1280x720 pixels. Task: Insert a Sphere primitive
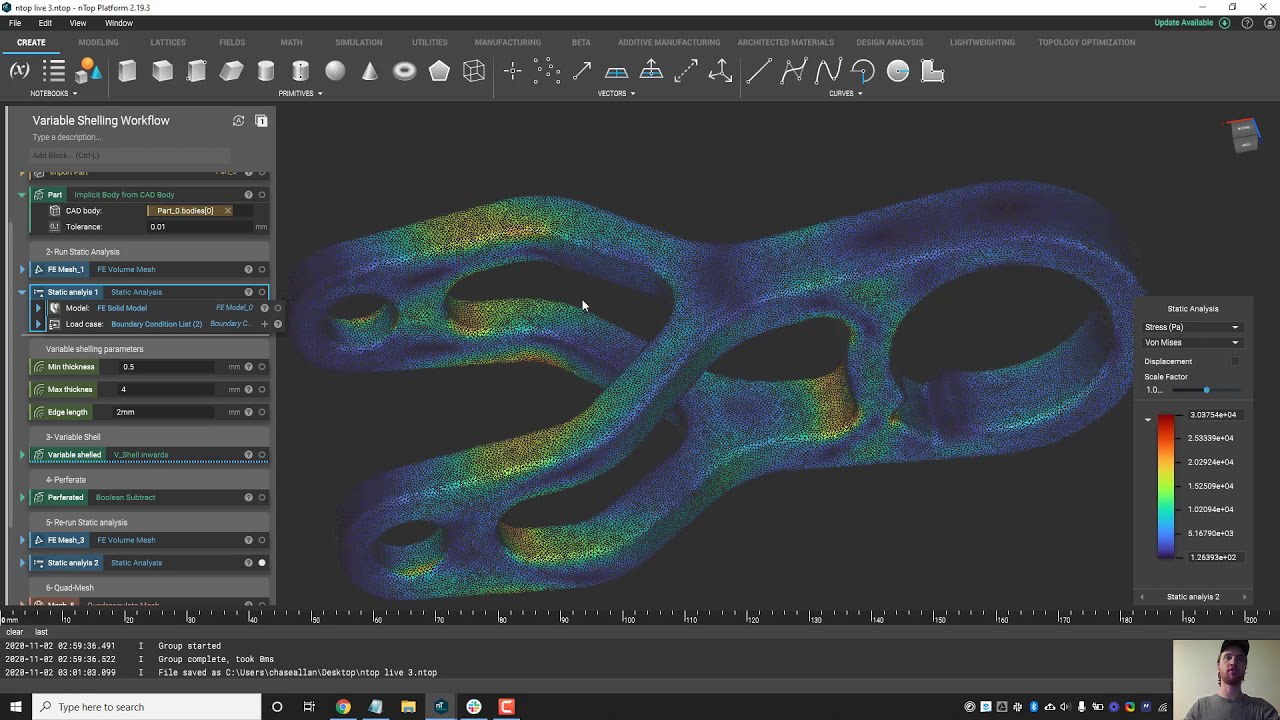coord(335,71)
